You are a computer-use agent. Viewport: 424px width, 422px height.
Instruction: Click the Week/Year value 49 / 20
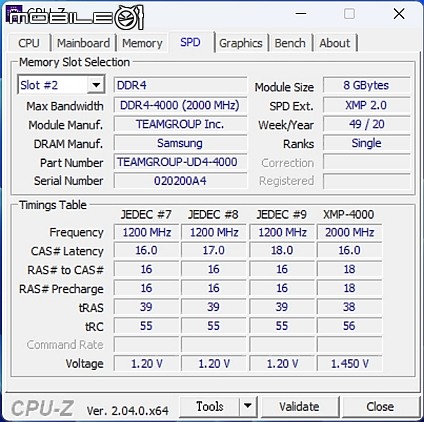click(x=366, y=124)
